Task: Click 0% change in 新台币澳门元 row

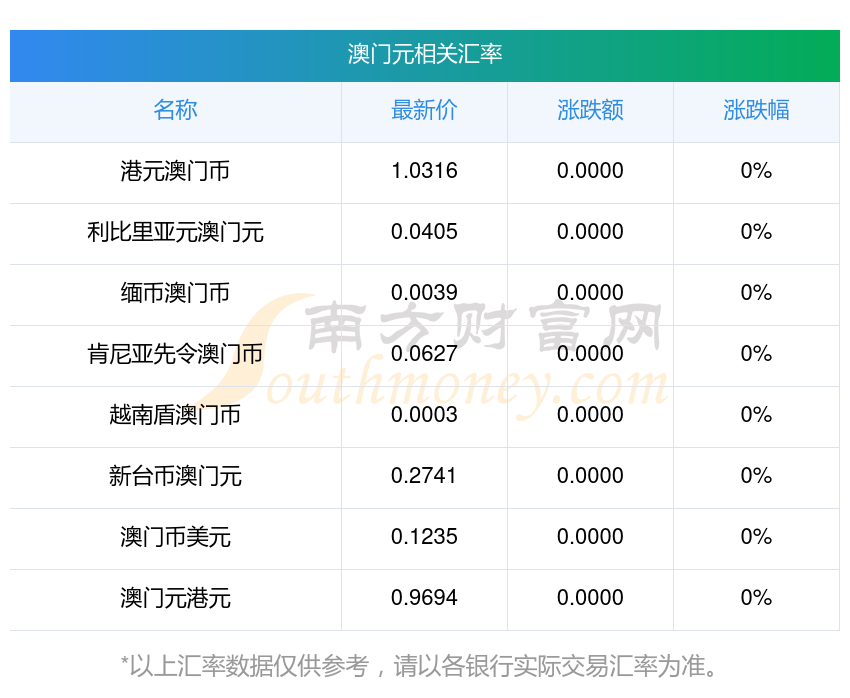Action: pyautogui.click(x=756, y=476)
